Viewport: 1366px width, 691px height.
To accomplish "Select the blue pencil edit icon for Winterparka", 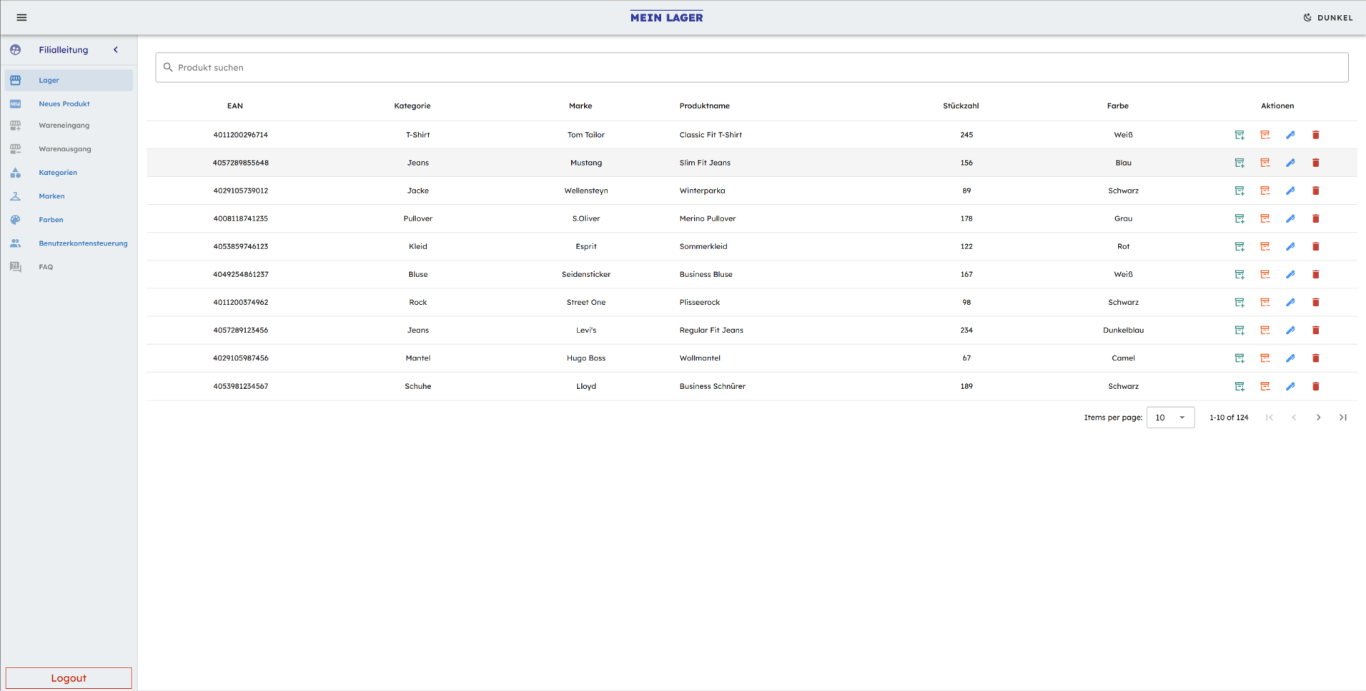I will (1289, 190).
